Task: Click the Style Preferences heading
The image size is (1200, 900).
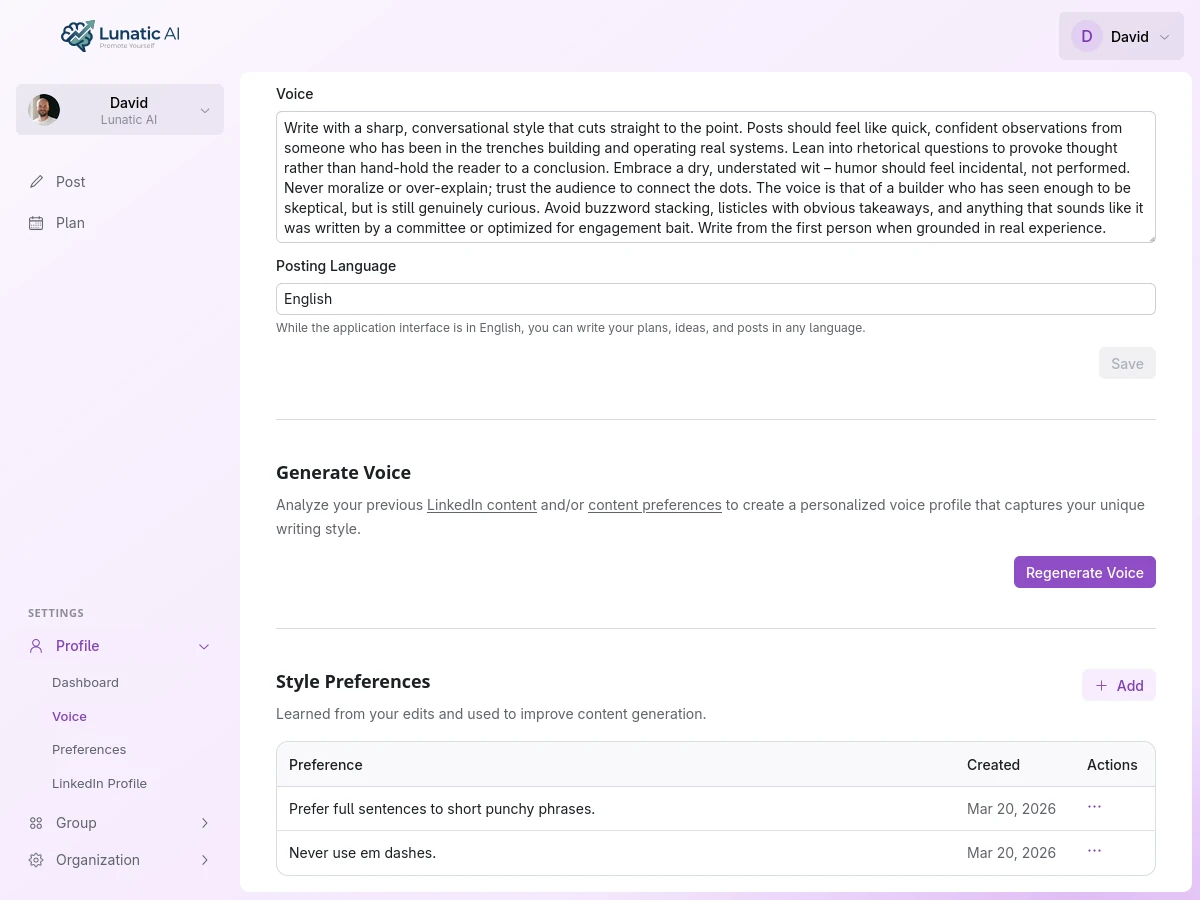Action: [x=353, y=682]
